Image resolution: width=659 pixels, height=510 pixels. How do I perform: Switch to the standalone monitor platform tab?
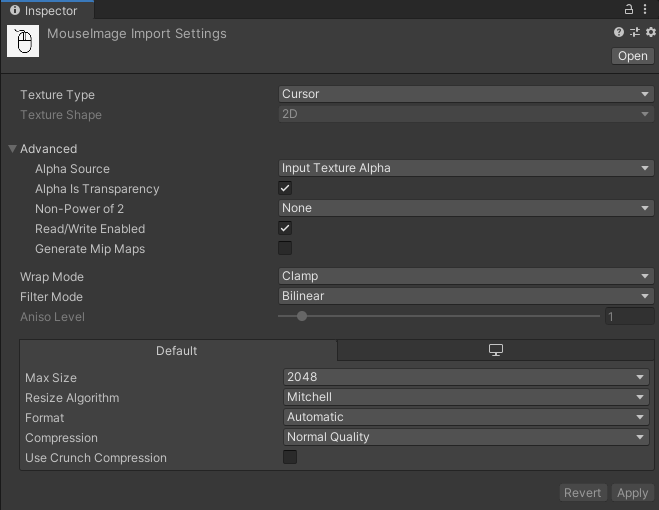[495, 350]
